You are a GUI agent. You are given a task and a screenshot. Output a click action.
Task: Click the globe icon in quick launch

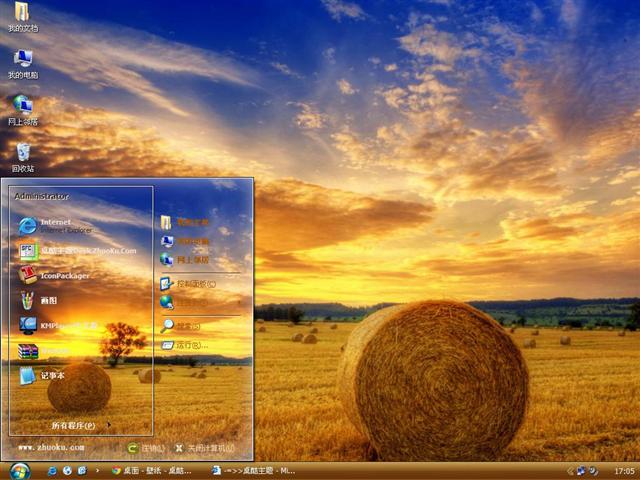click(x=67, y=471)
